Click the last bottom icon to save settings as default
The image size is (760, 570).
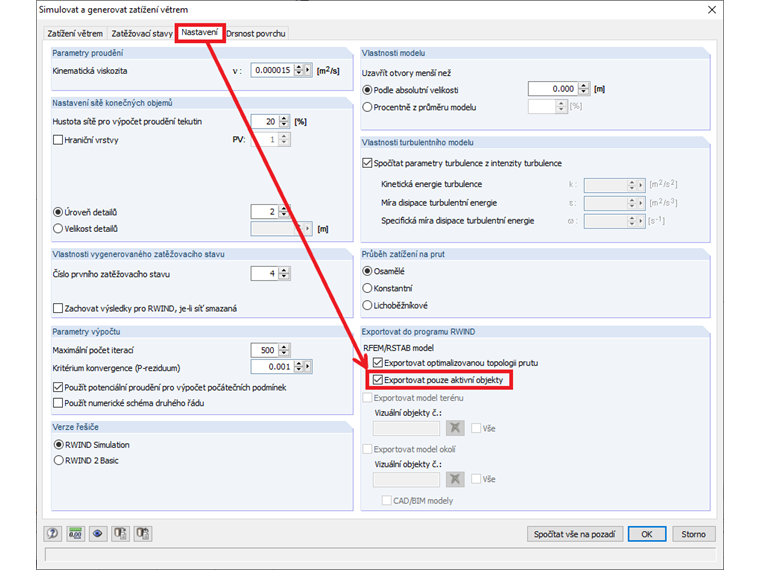pyautogui.click(x=142, y=534)
